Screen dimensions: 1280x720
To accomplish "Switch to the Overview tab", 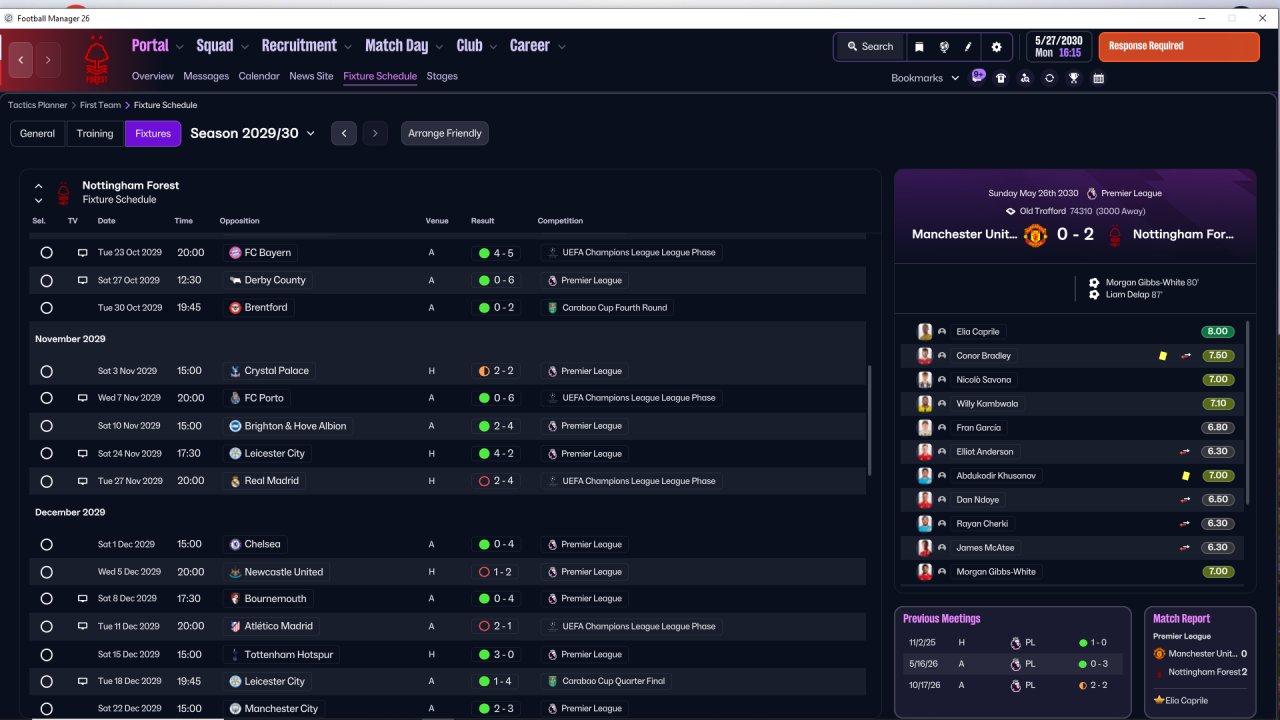I will click(x=153, y=76).
